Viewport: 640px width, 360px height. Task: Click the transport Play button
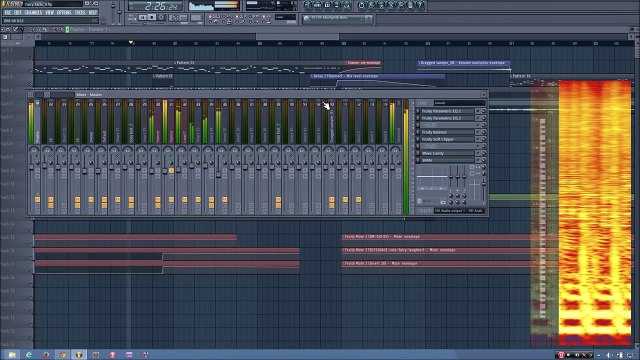[143, 18]
